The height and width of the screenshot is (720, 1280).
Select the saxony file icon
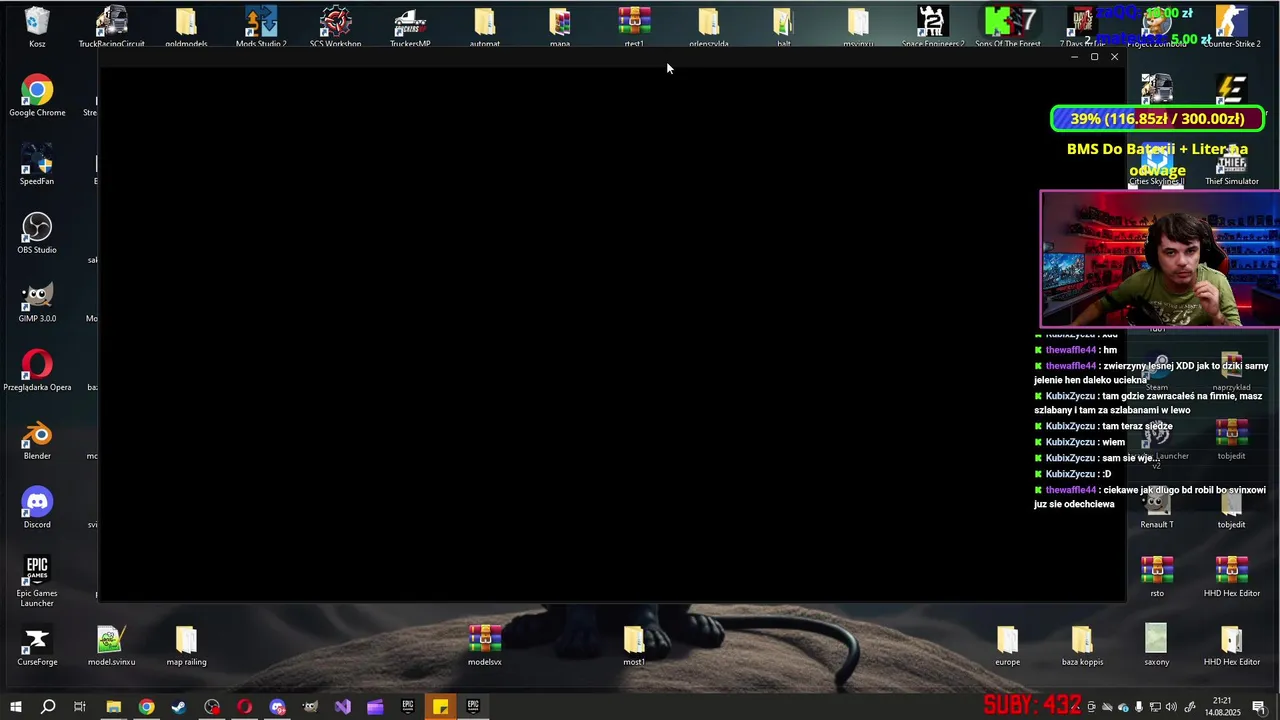coord(1157,646)
